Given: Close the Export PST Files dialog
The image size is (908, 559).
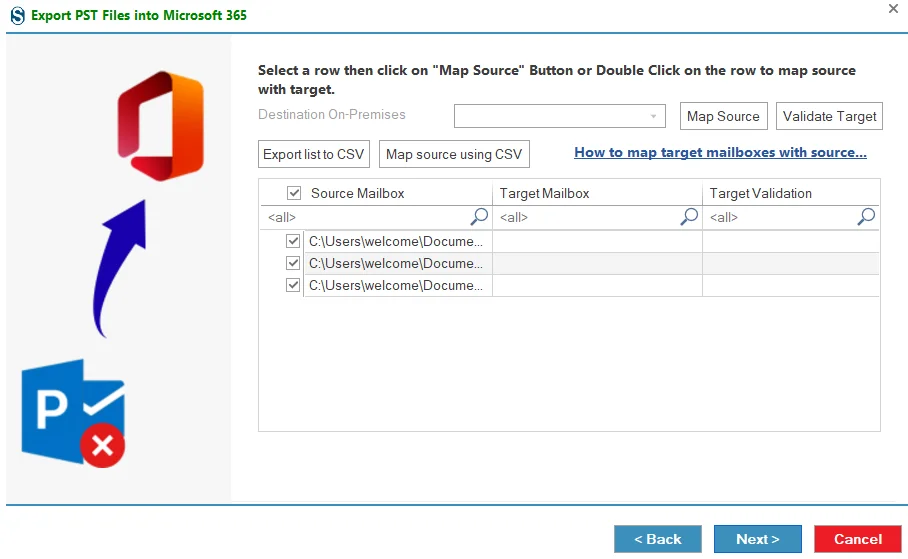Looking at the screenshot, I should pyautogui.click(x=894, y=9).
